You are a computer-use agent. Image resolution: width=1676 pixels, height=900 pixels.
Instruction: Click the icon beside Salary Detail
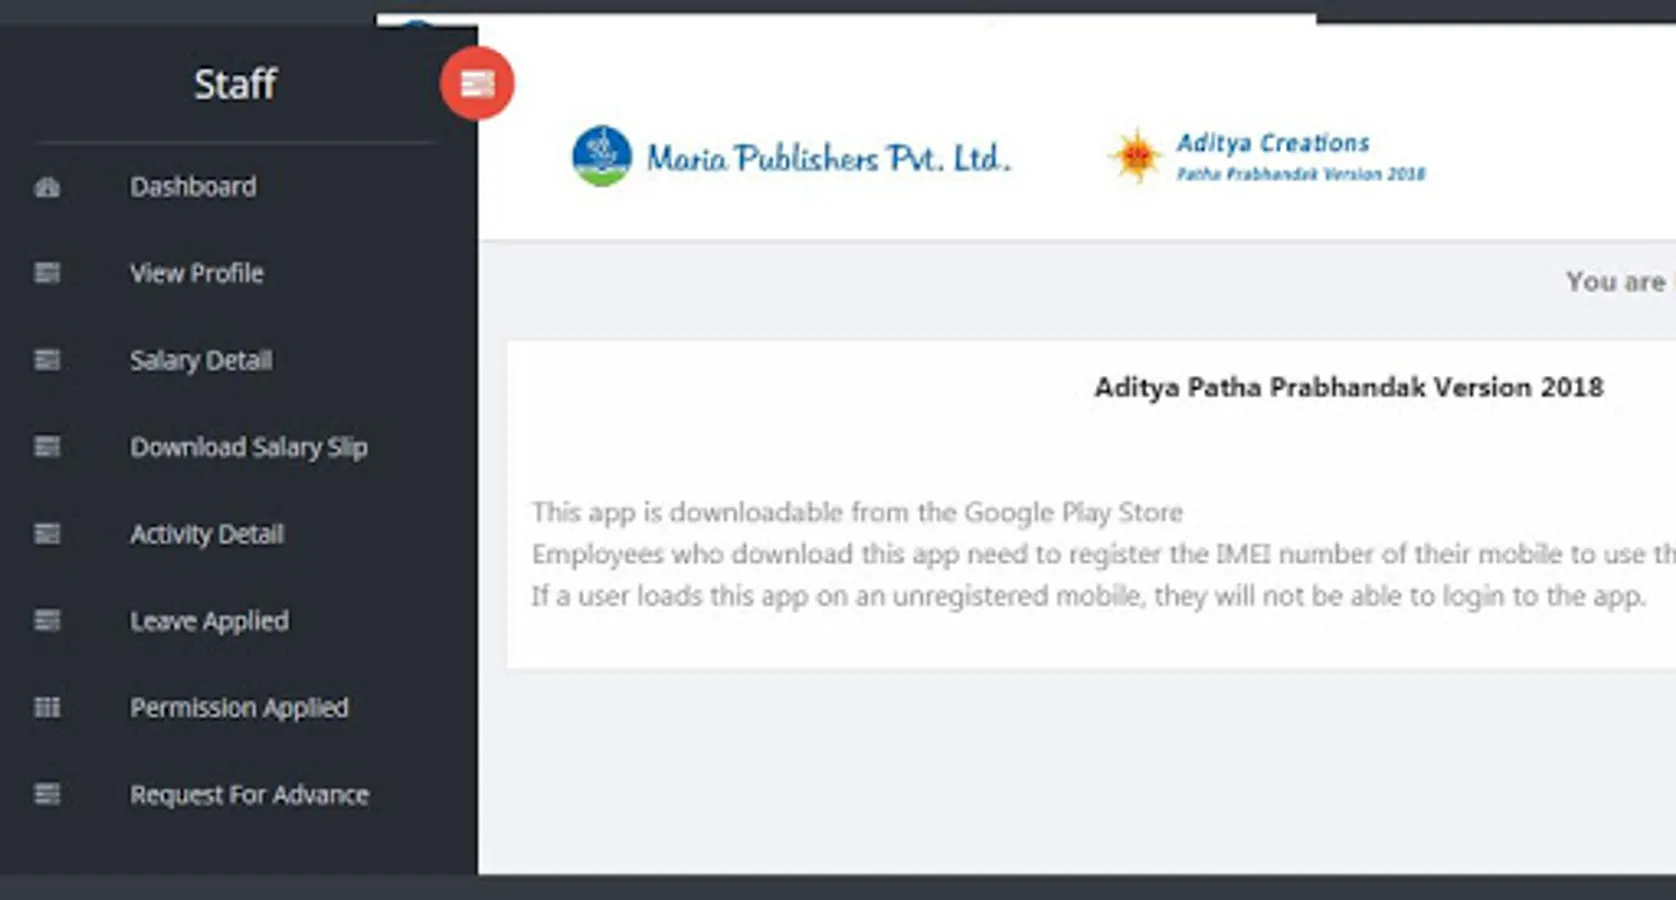coord(47,360)
